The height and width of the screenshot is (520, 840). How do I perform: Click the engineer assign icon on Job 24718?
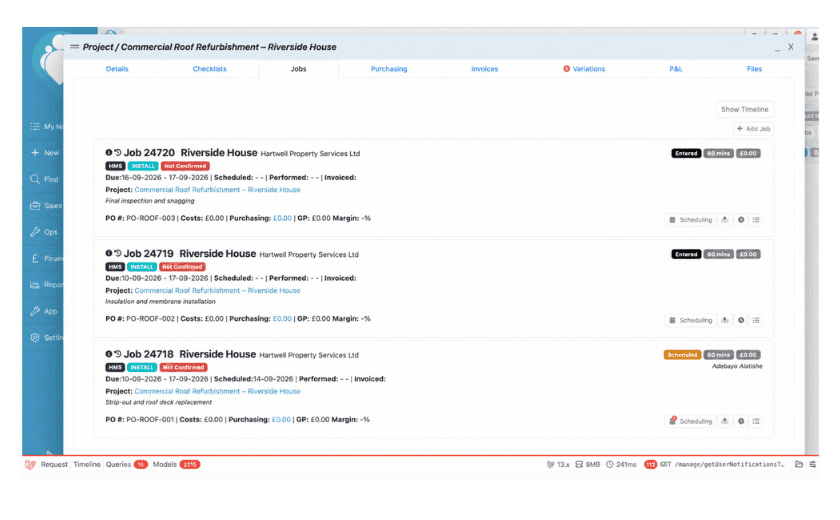click(x=725, y=421)
